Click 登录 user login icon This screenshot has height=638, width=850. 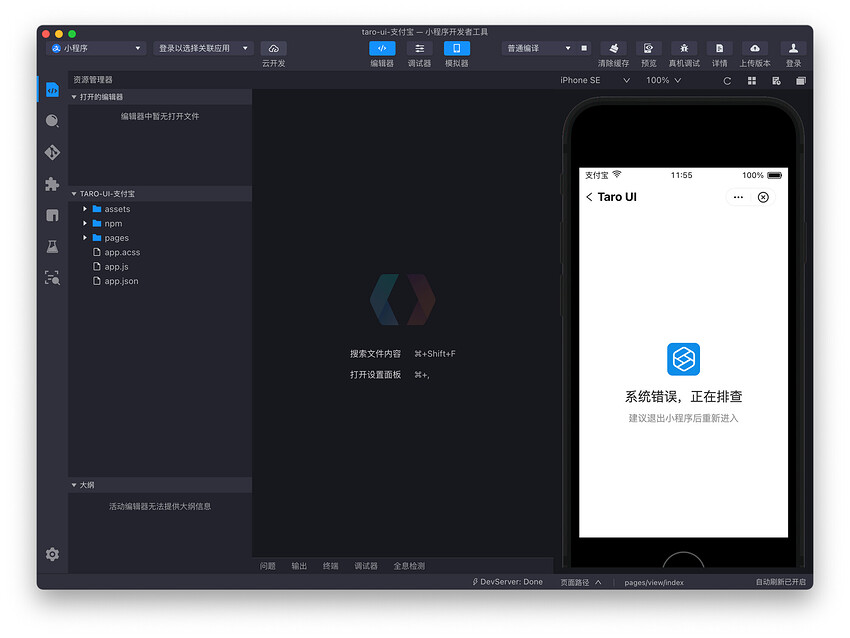click(793, 48)
